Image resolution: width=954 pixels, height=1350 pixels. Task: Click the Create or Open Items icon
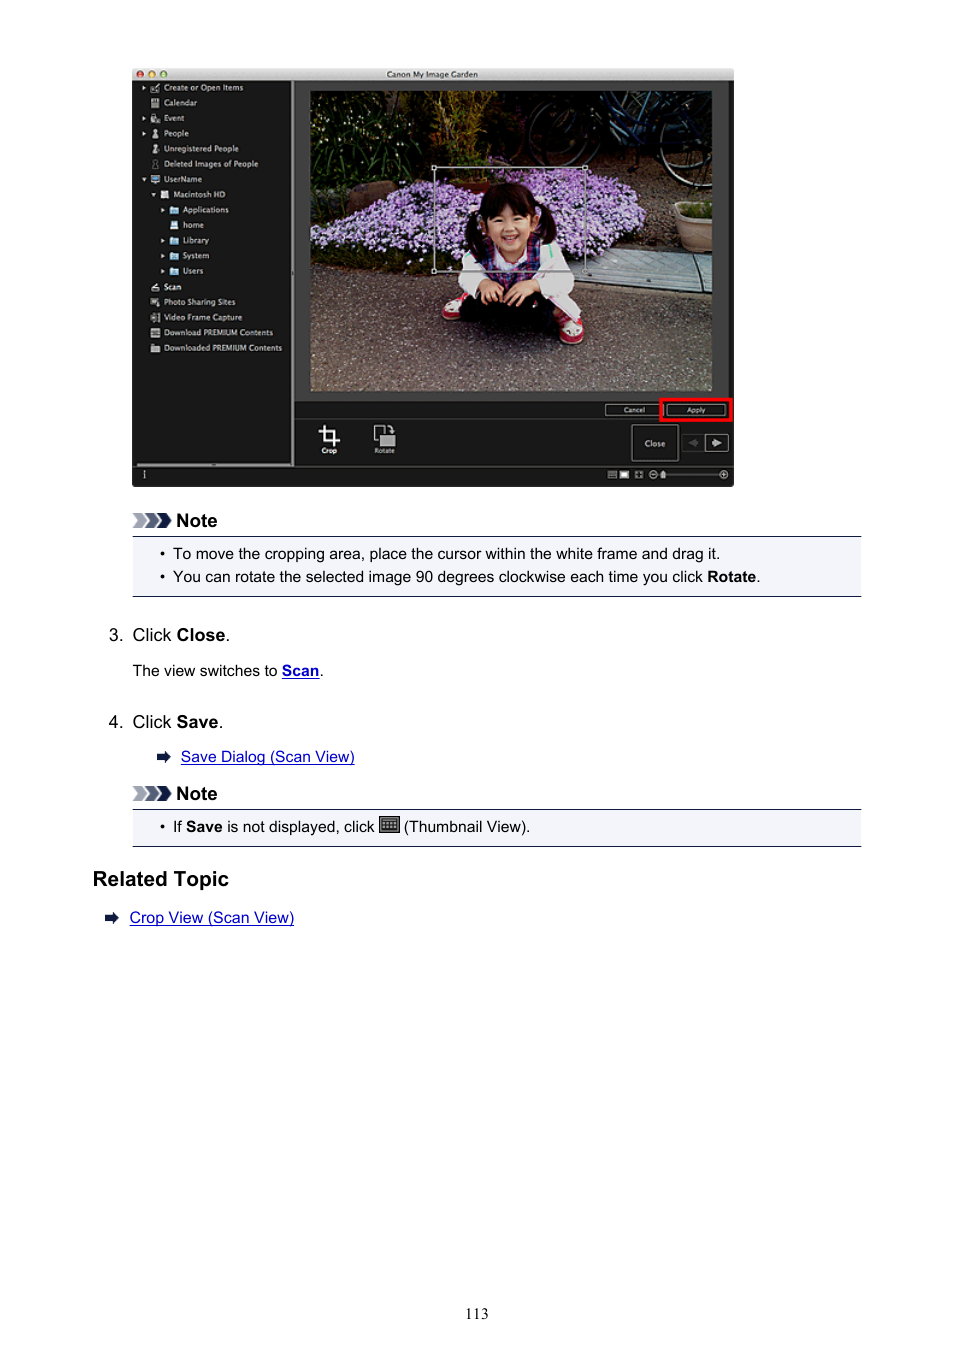(x=155, y=88)
